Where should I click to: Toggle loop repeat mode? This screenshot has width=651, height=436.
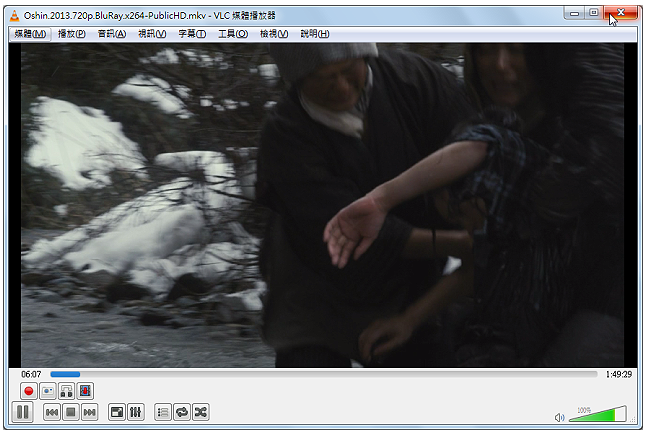(182, 412)
